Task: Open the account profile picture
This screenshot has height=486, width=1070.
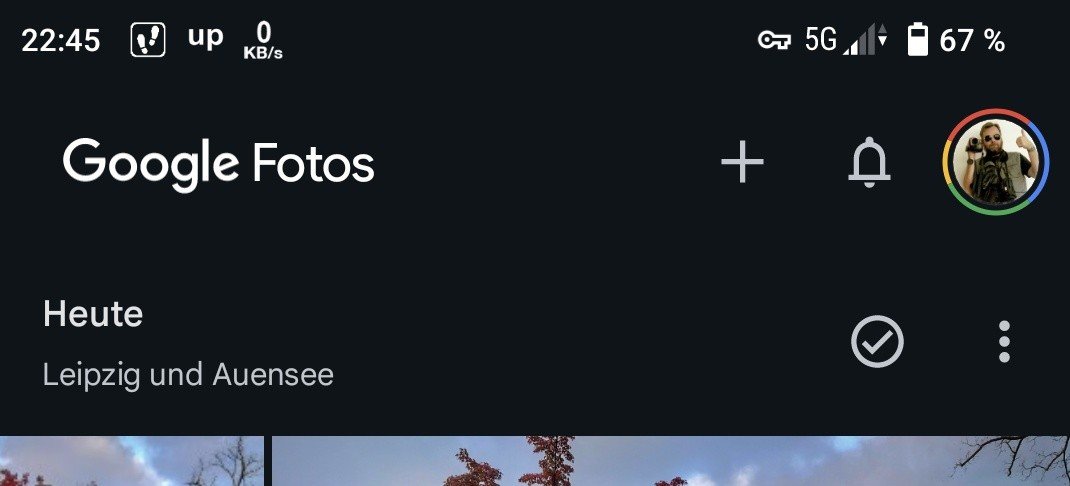Action: (996, 162)
